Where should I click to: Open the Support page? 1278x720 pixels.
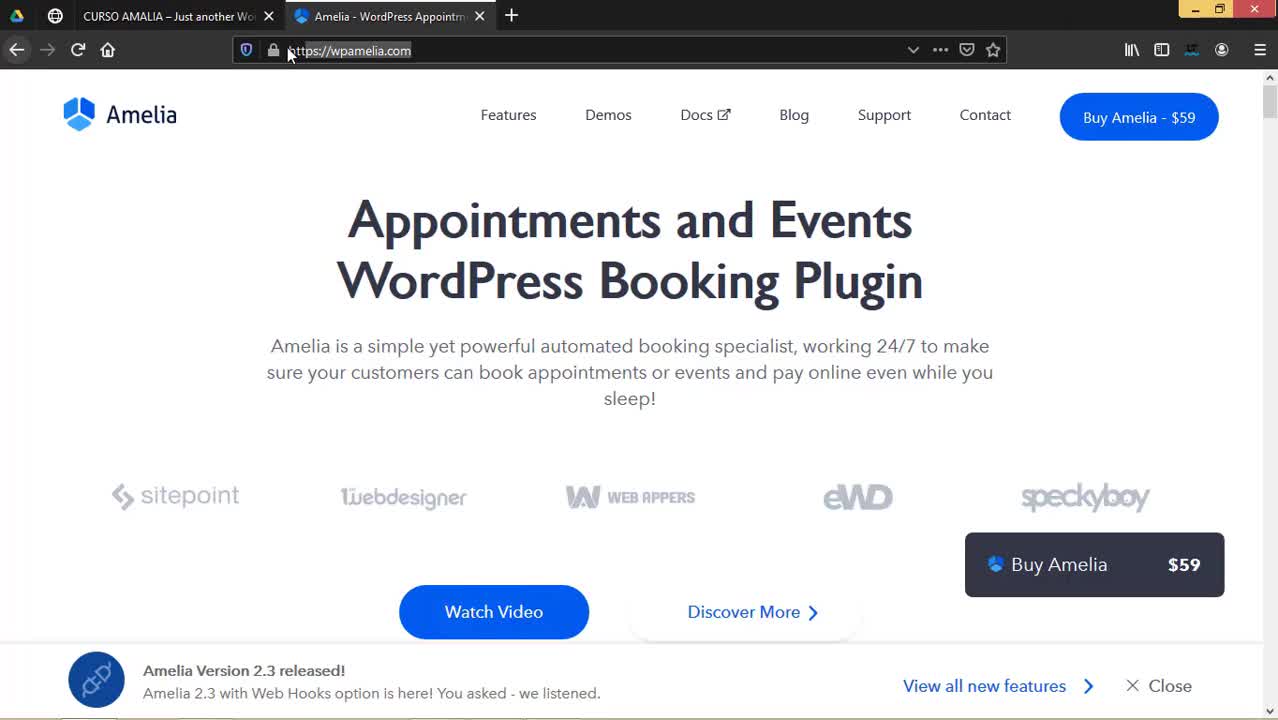coord(884,115)
